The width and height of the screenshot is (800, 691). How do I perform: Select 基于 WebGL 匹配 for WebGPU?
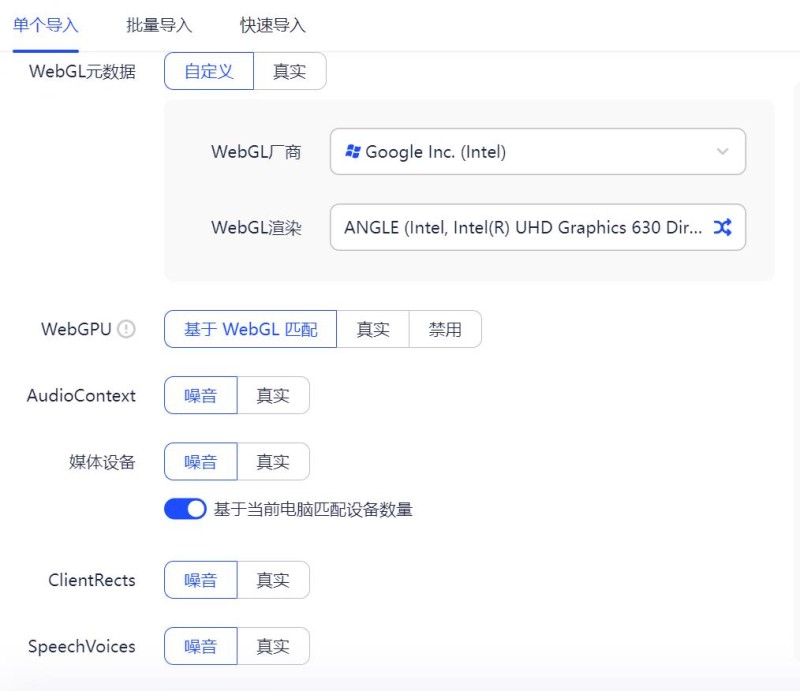251,329
